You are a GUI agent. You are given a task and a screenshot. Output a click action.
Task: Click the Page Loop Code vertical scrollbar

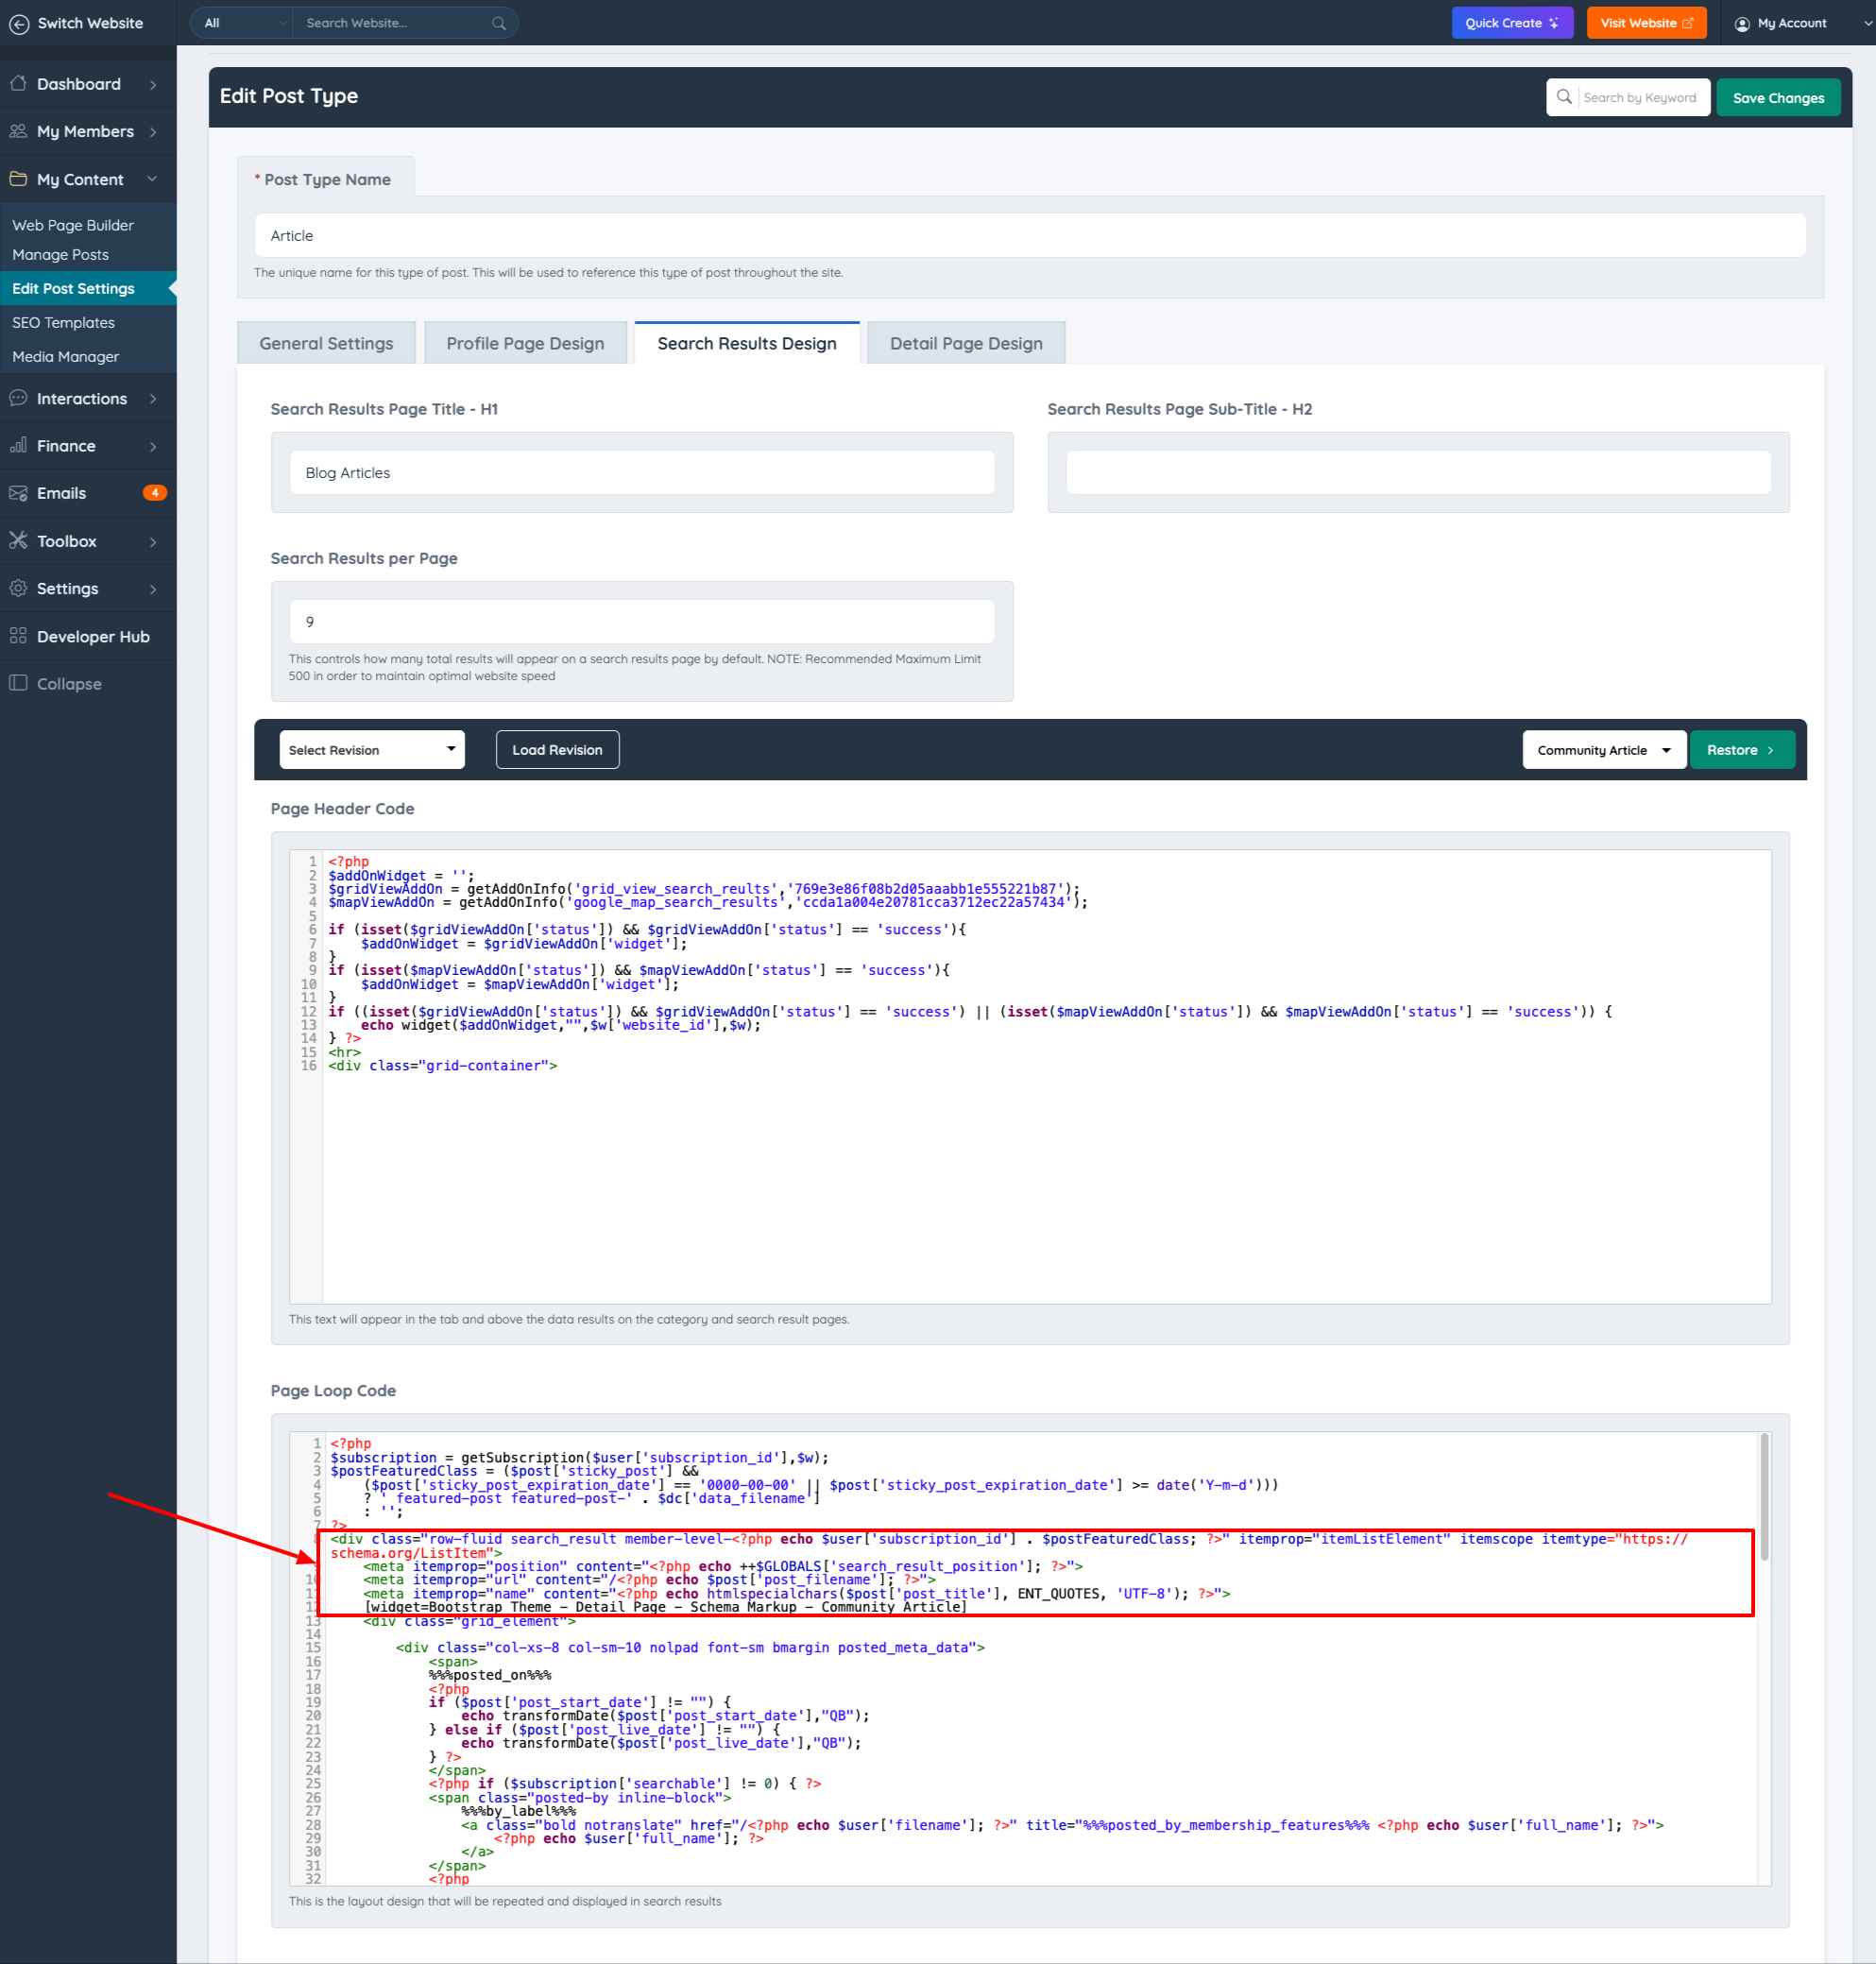(x=1764, y=1496)
